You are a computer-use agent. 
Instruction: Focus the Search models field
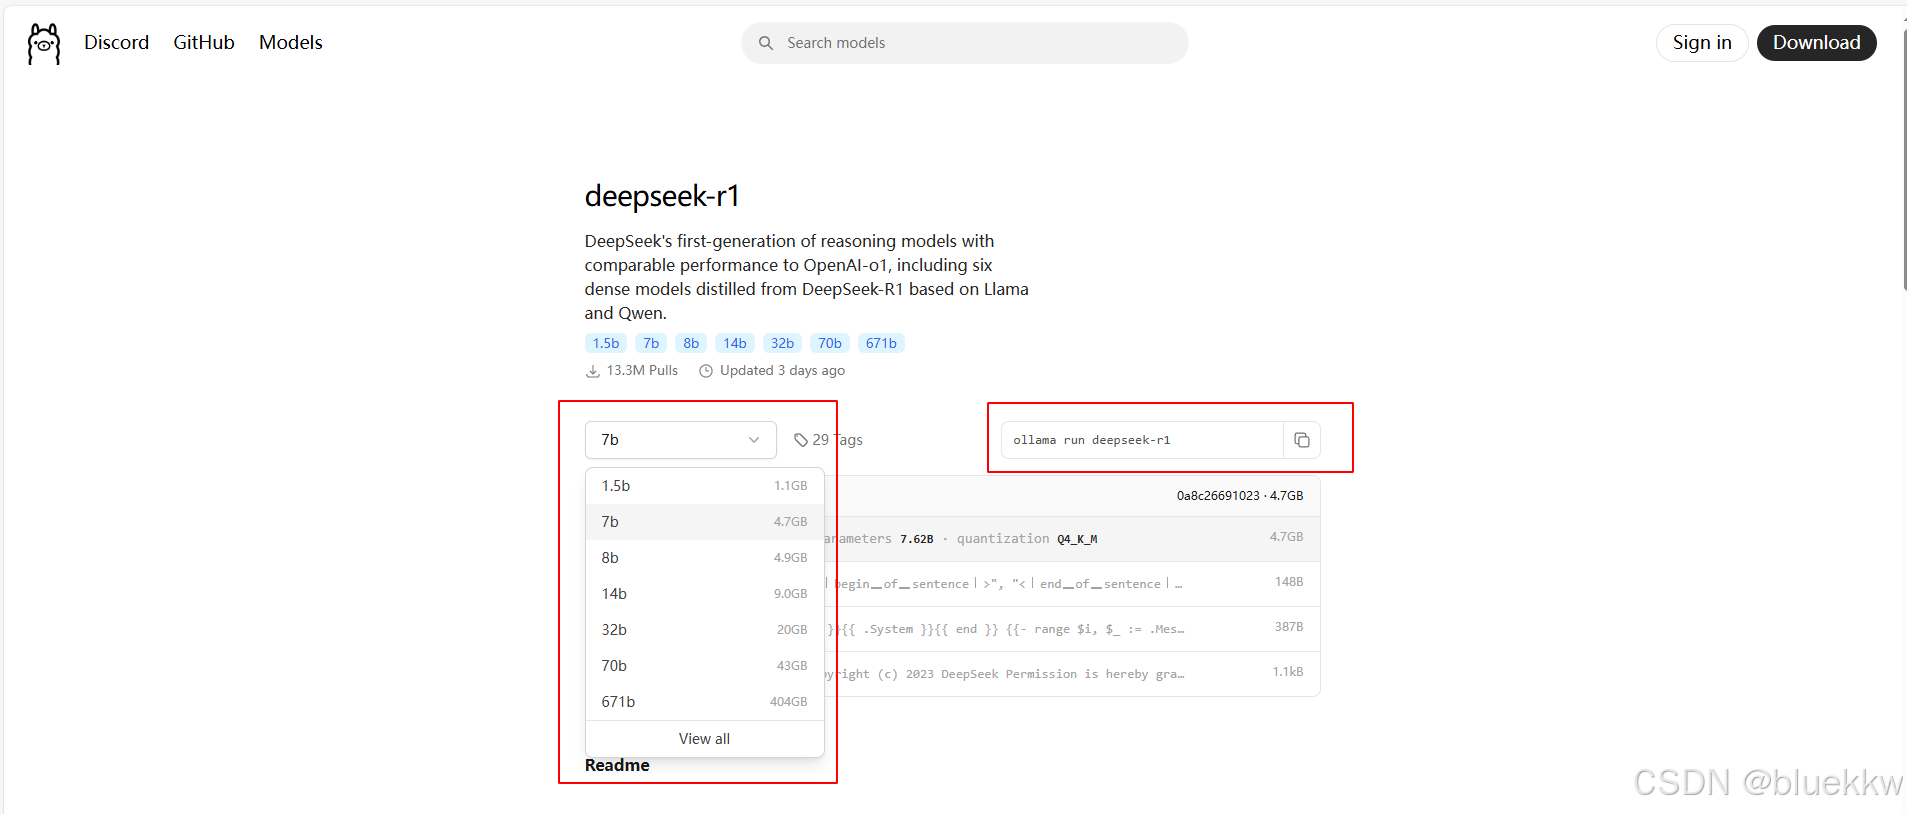point(965,43)
